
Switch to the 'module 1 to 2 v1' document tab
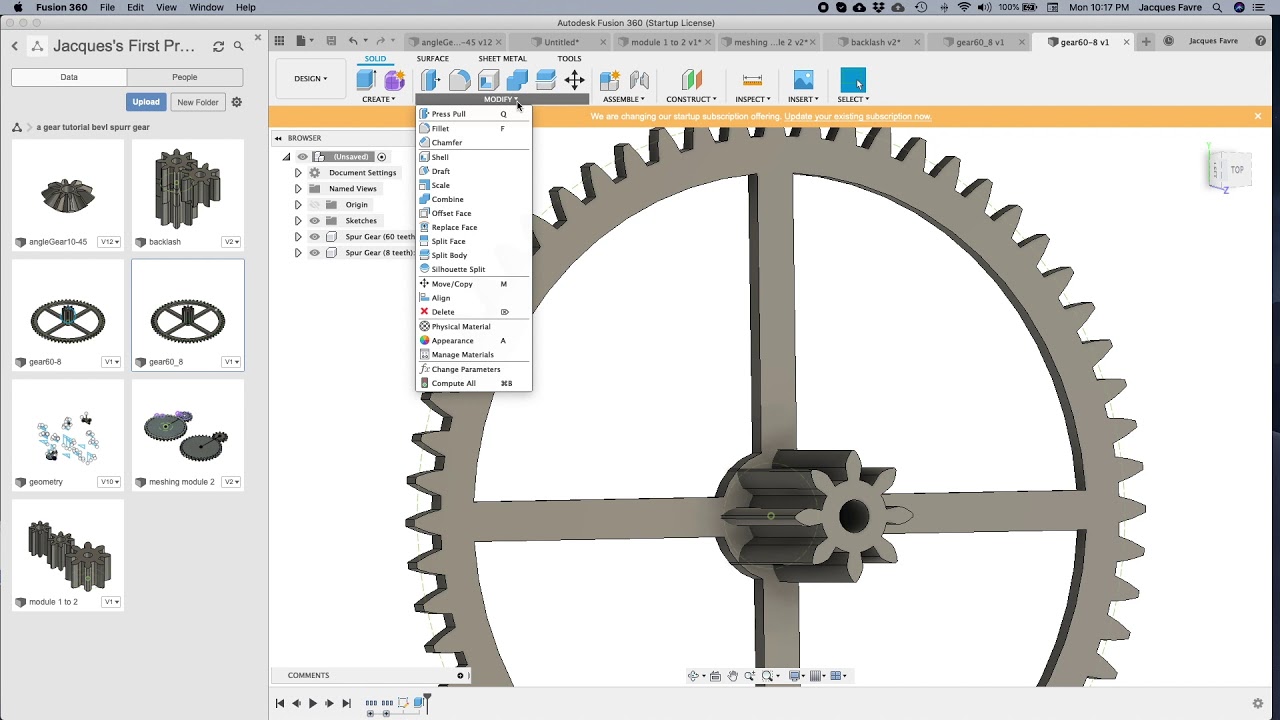point(666,42)
